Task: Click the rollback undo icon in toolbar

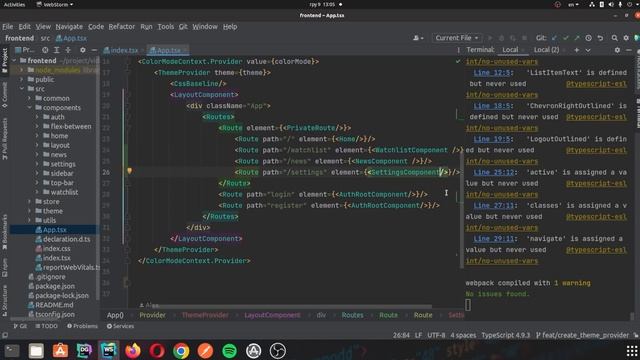Action: point(600,38)
